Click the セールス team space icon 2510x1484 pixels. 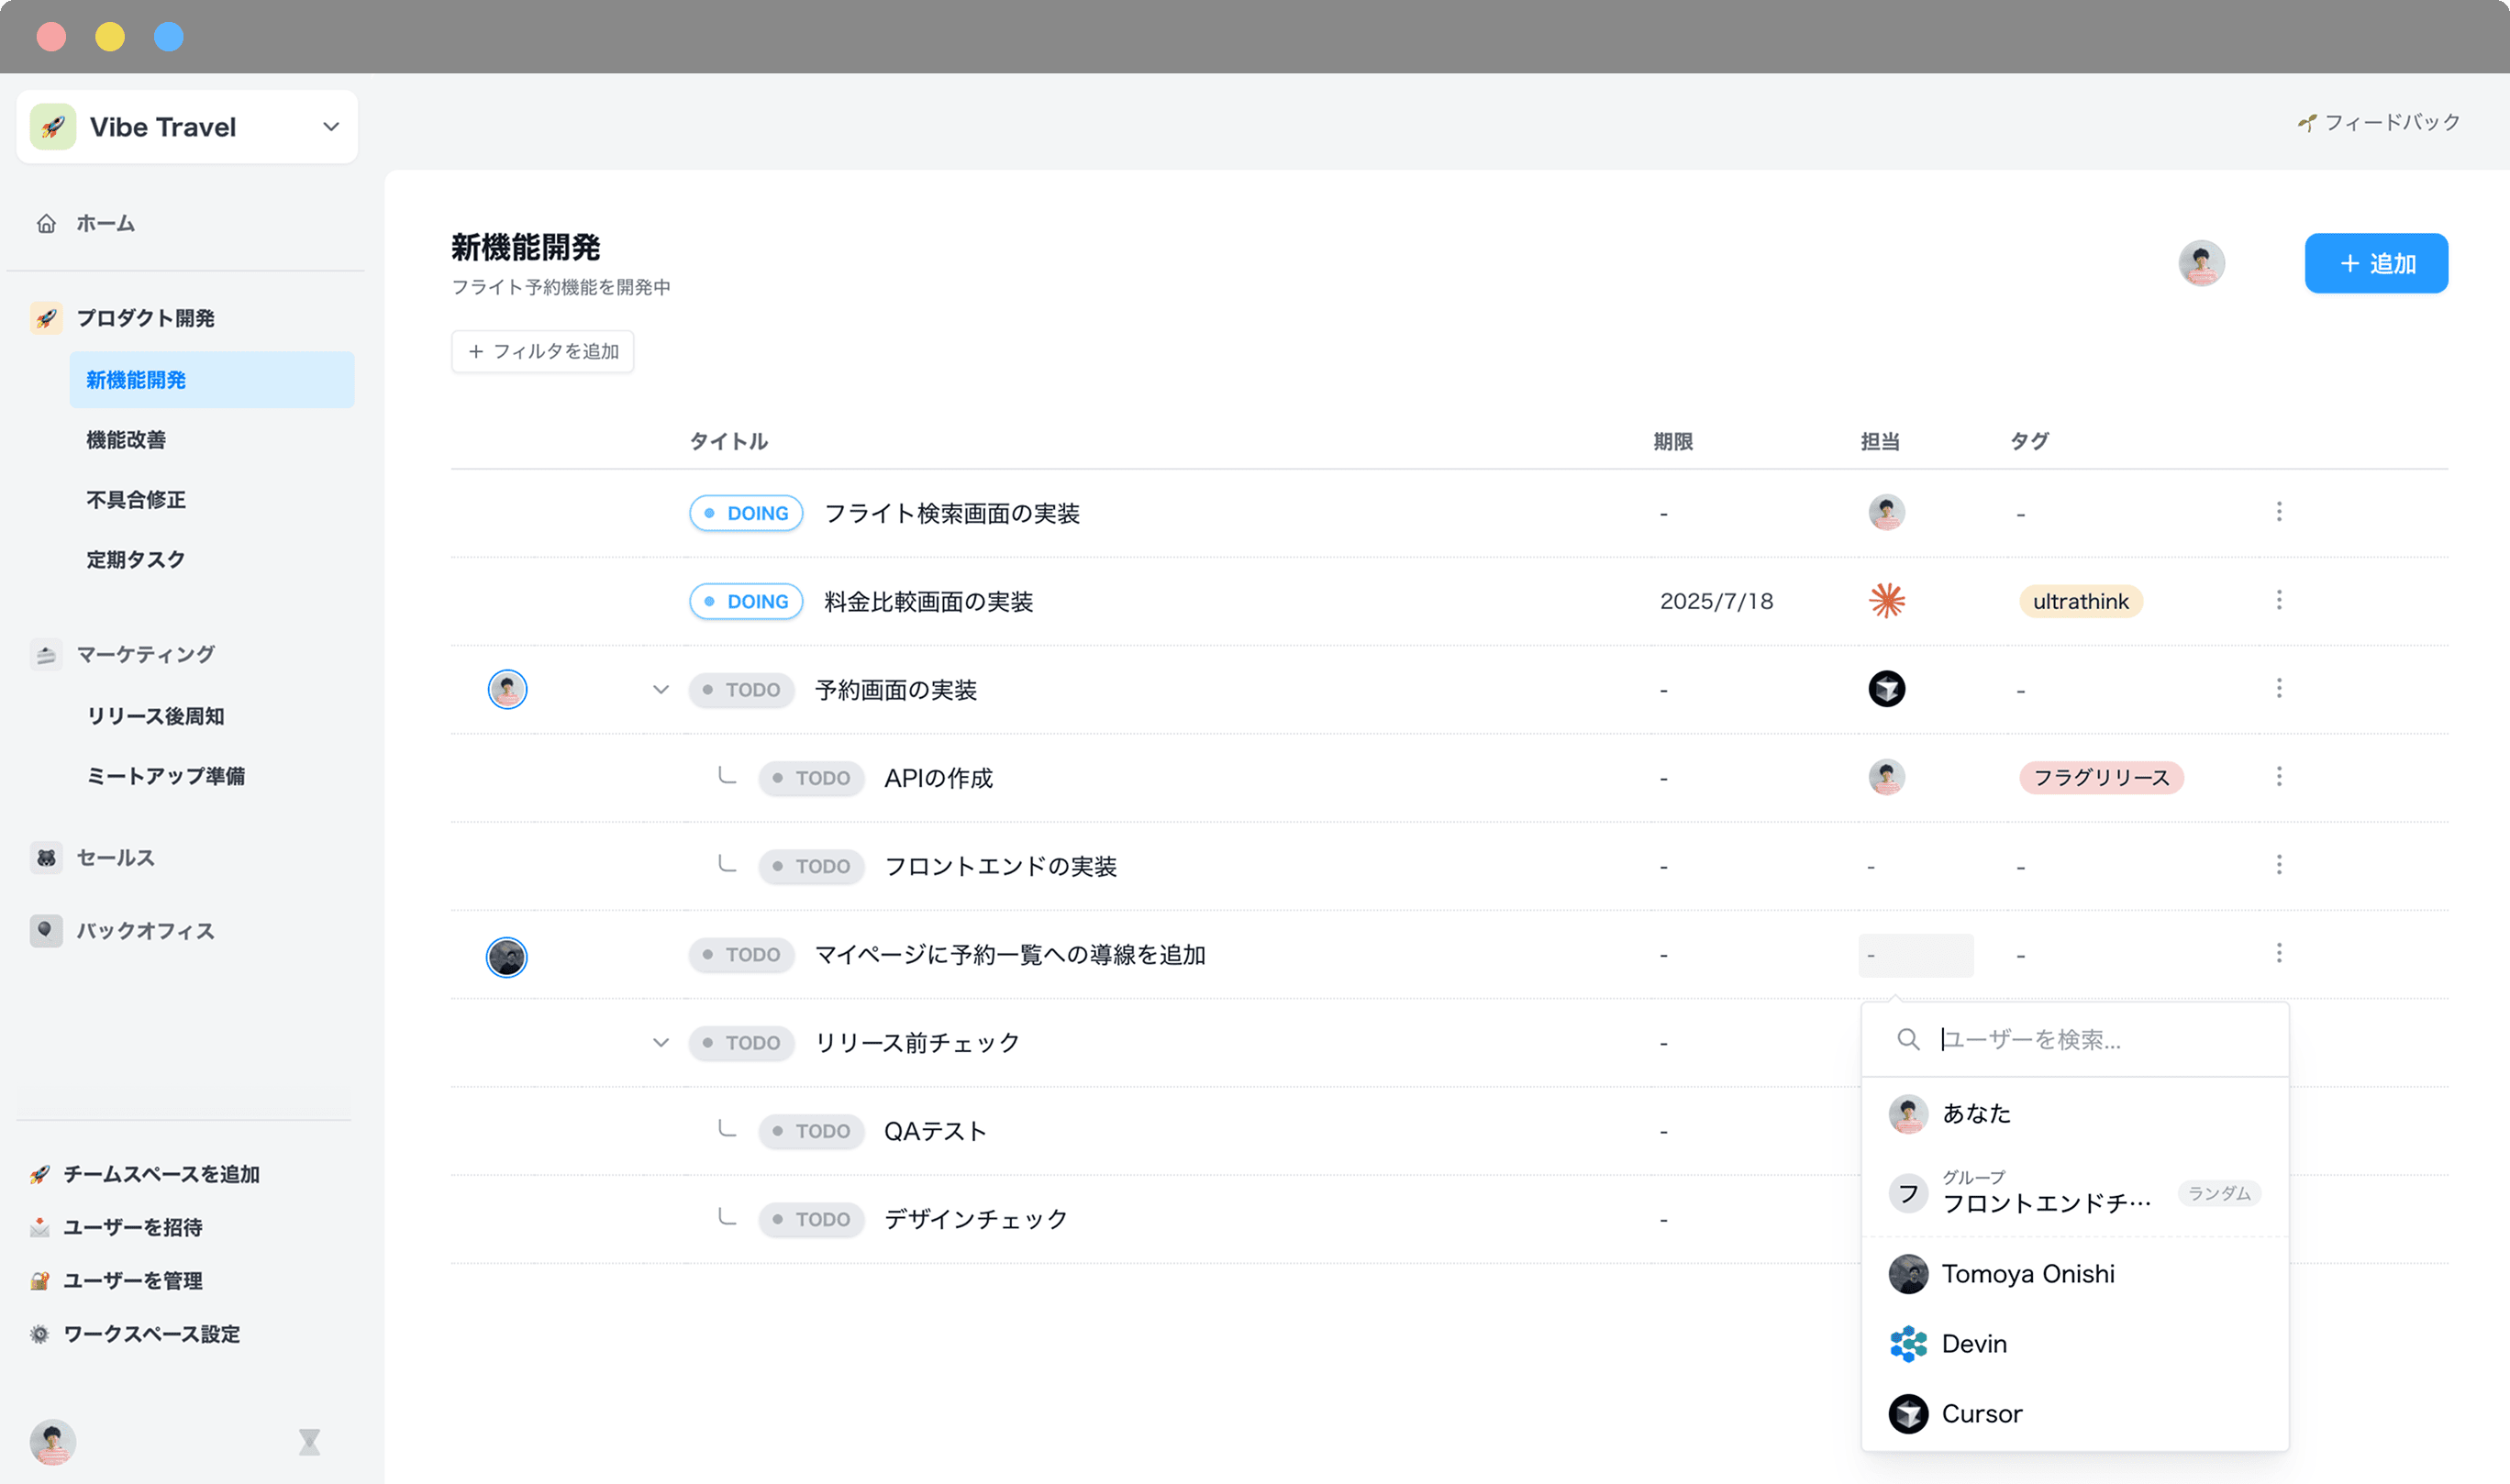click(46, 858)
